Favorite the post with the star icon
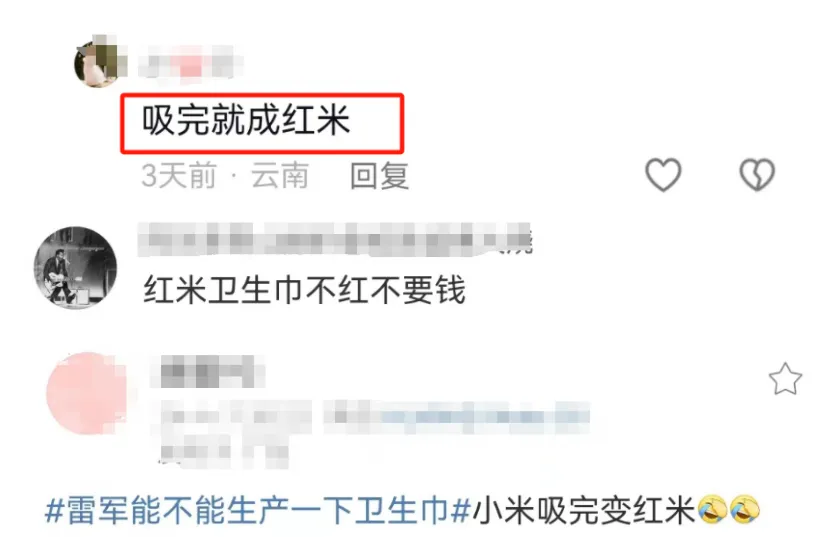Screen dimensions: 822x537 pos(785,379)
